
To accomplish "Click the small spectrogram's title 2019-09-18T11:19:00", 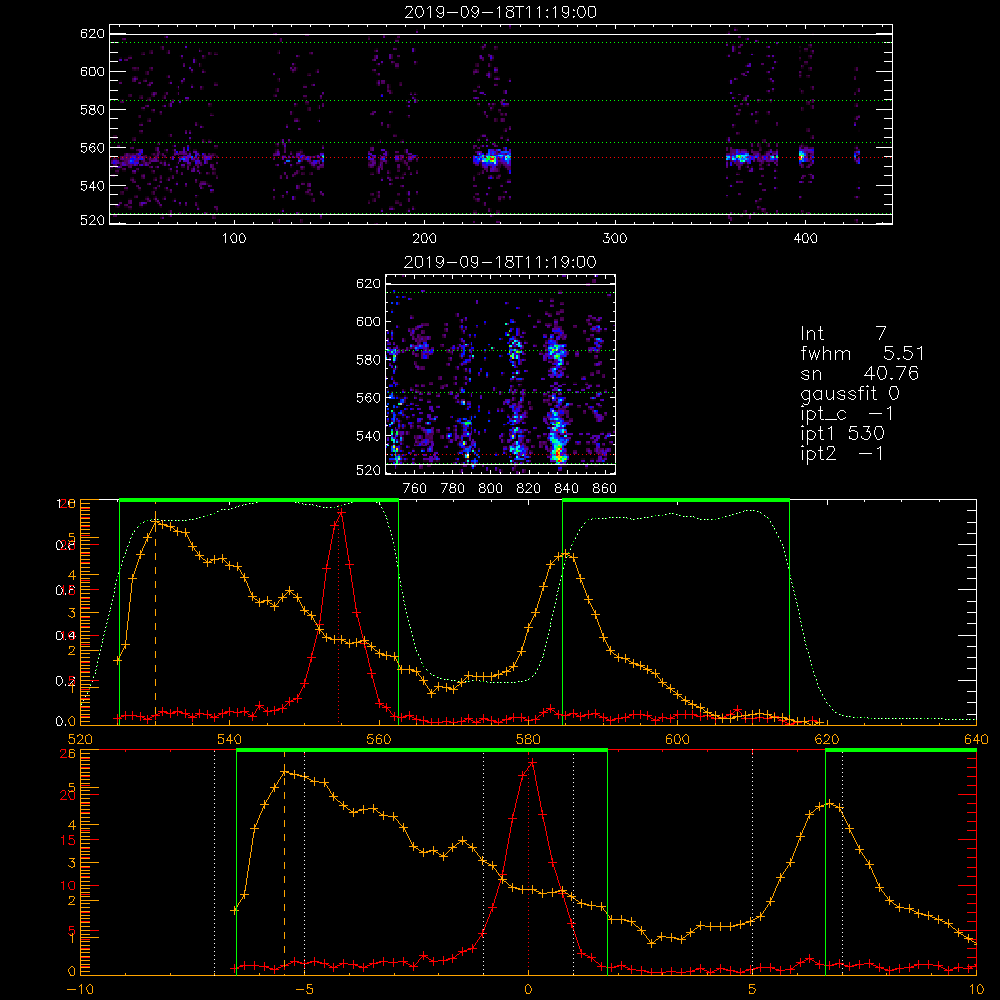I will (x=500, y=262).
